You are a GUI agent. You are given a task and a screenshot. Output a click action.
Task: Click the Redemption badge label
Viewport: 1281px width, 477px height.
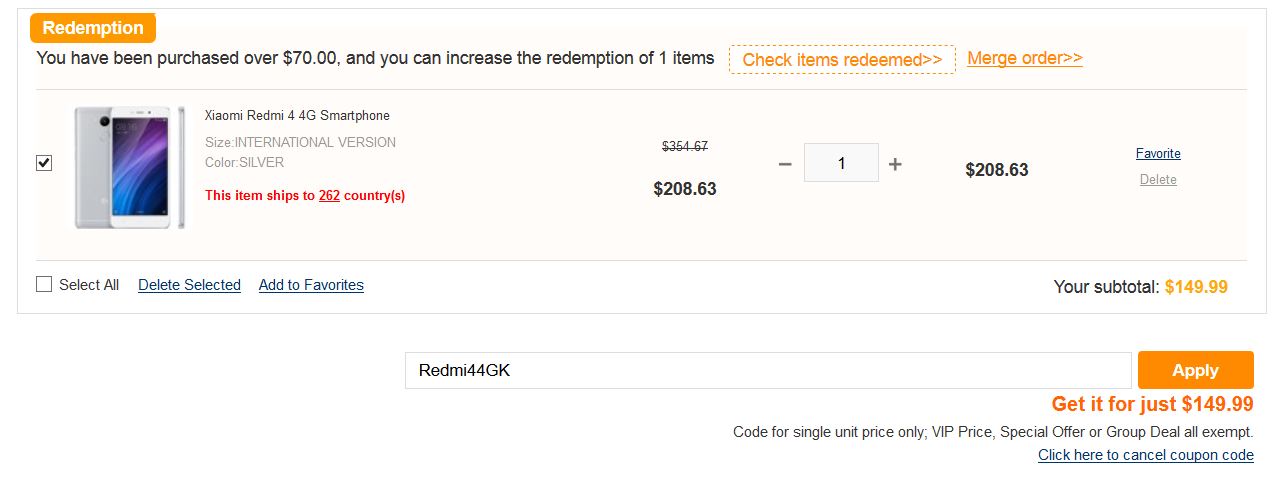point(93,28)
